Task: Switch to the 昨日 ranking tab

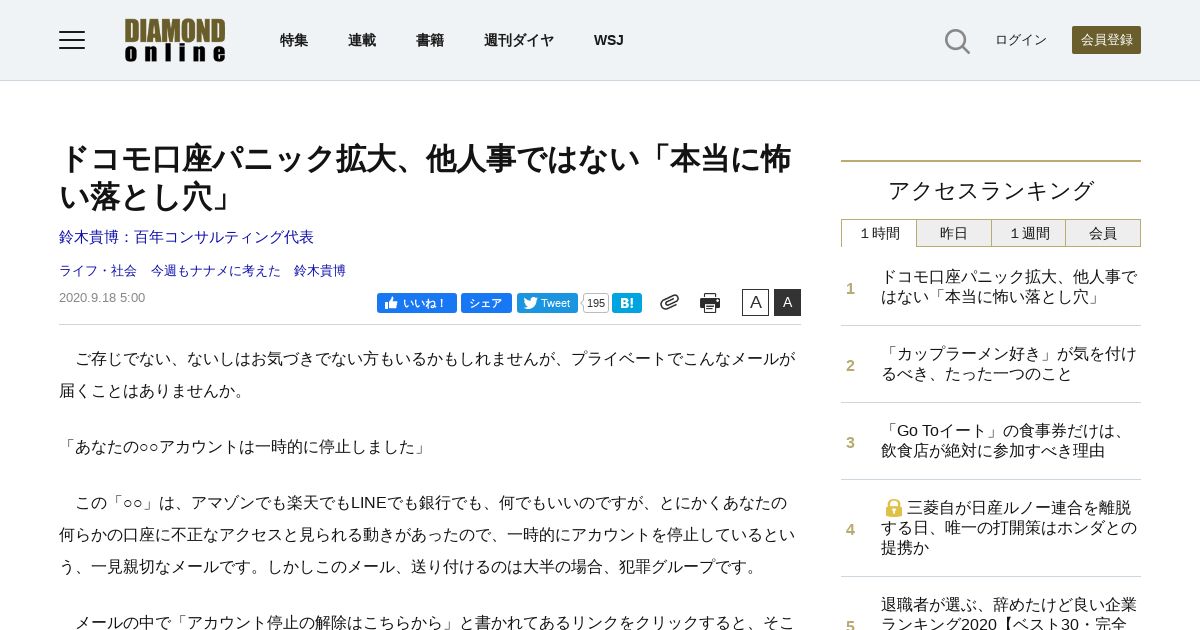Action: 954,233
